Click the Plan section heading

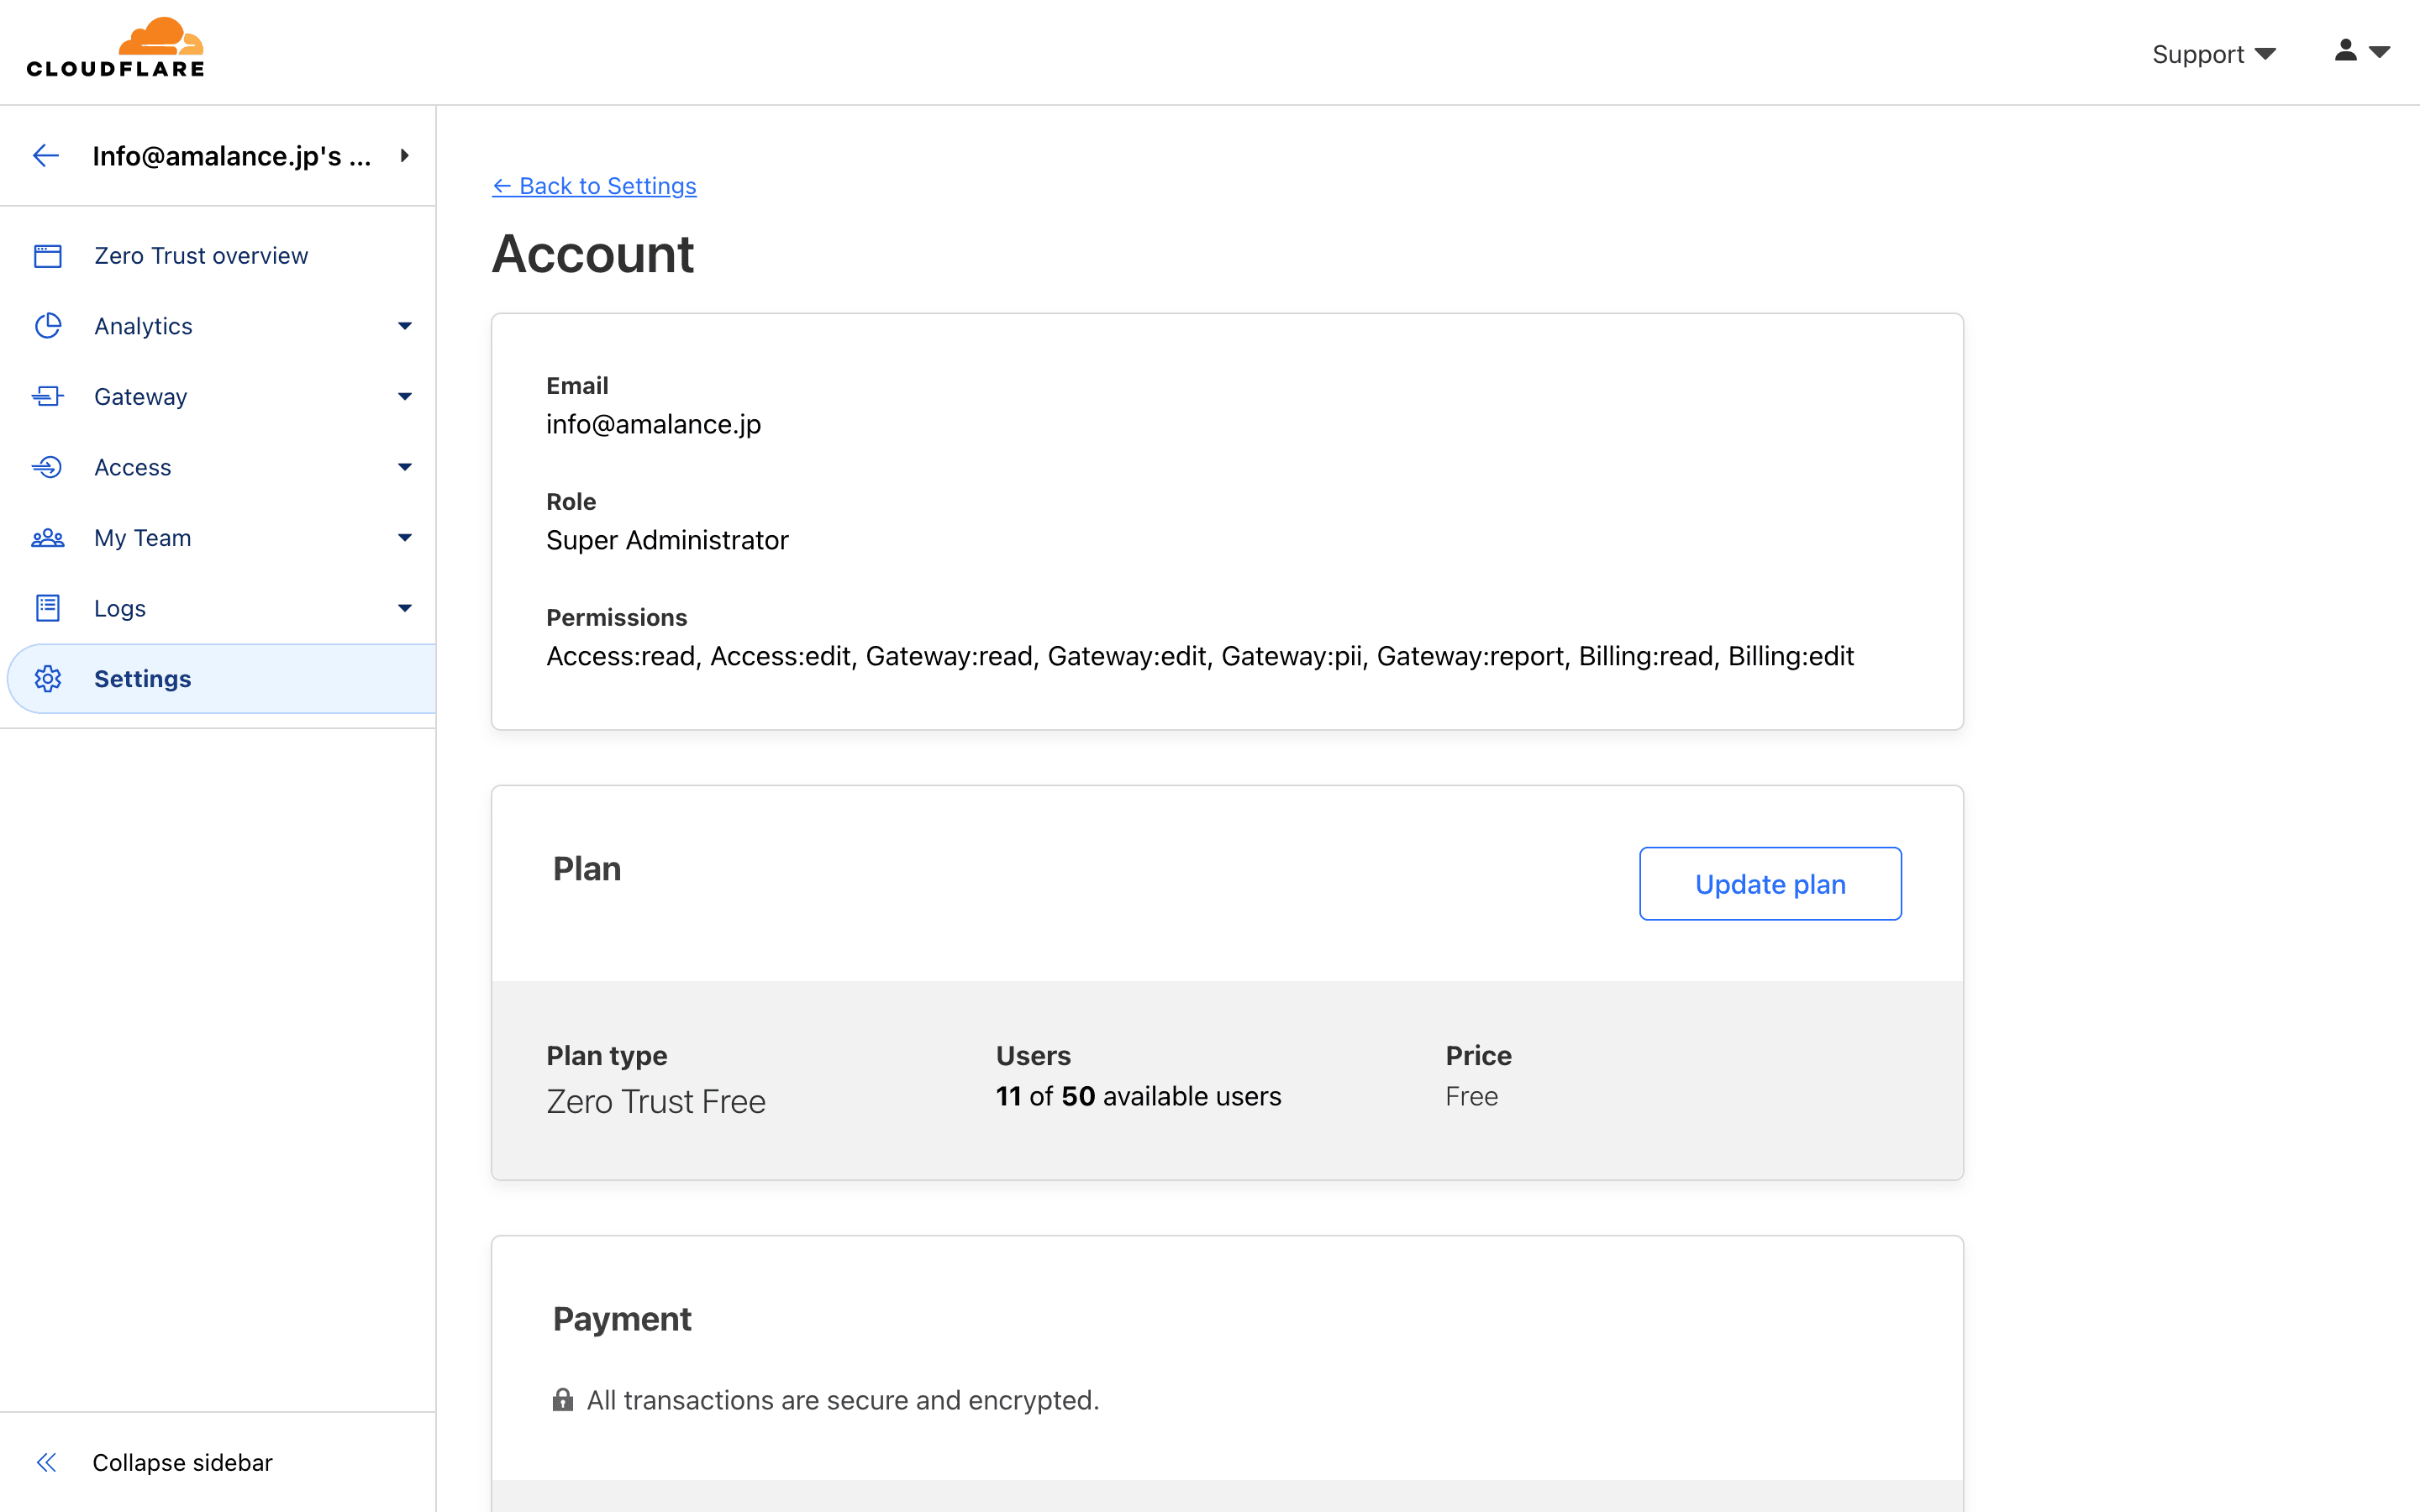coord(587,869)
